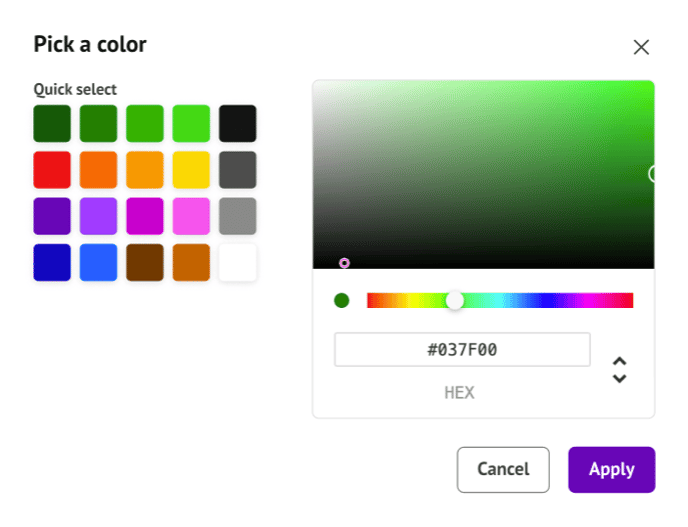The height and width of the screenshot is (527, 688).
Task: Click the HEX format label
Action: click(459, 393)
